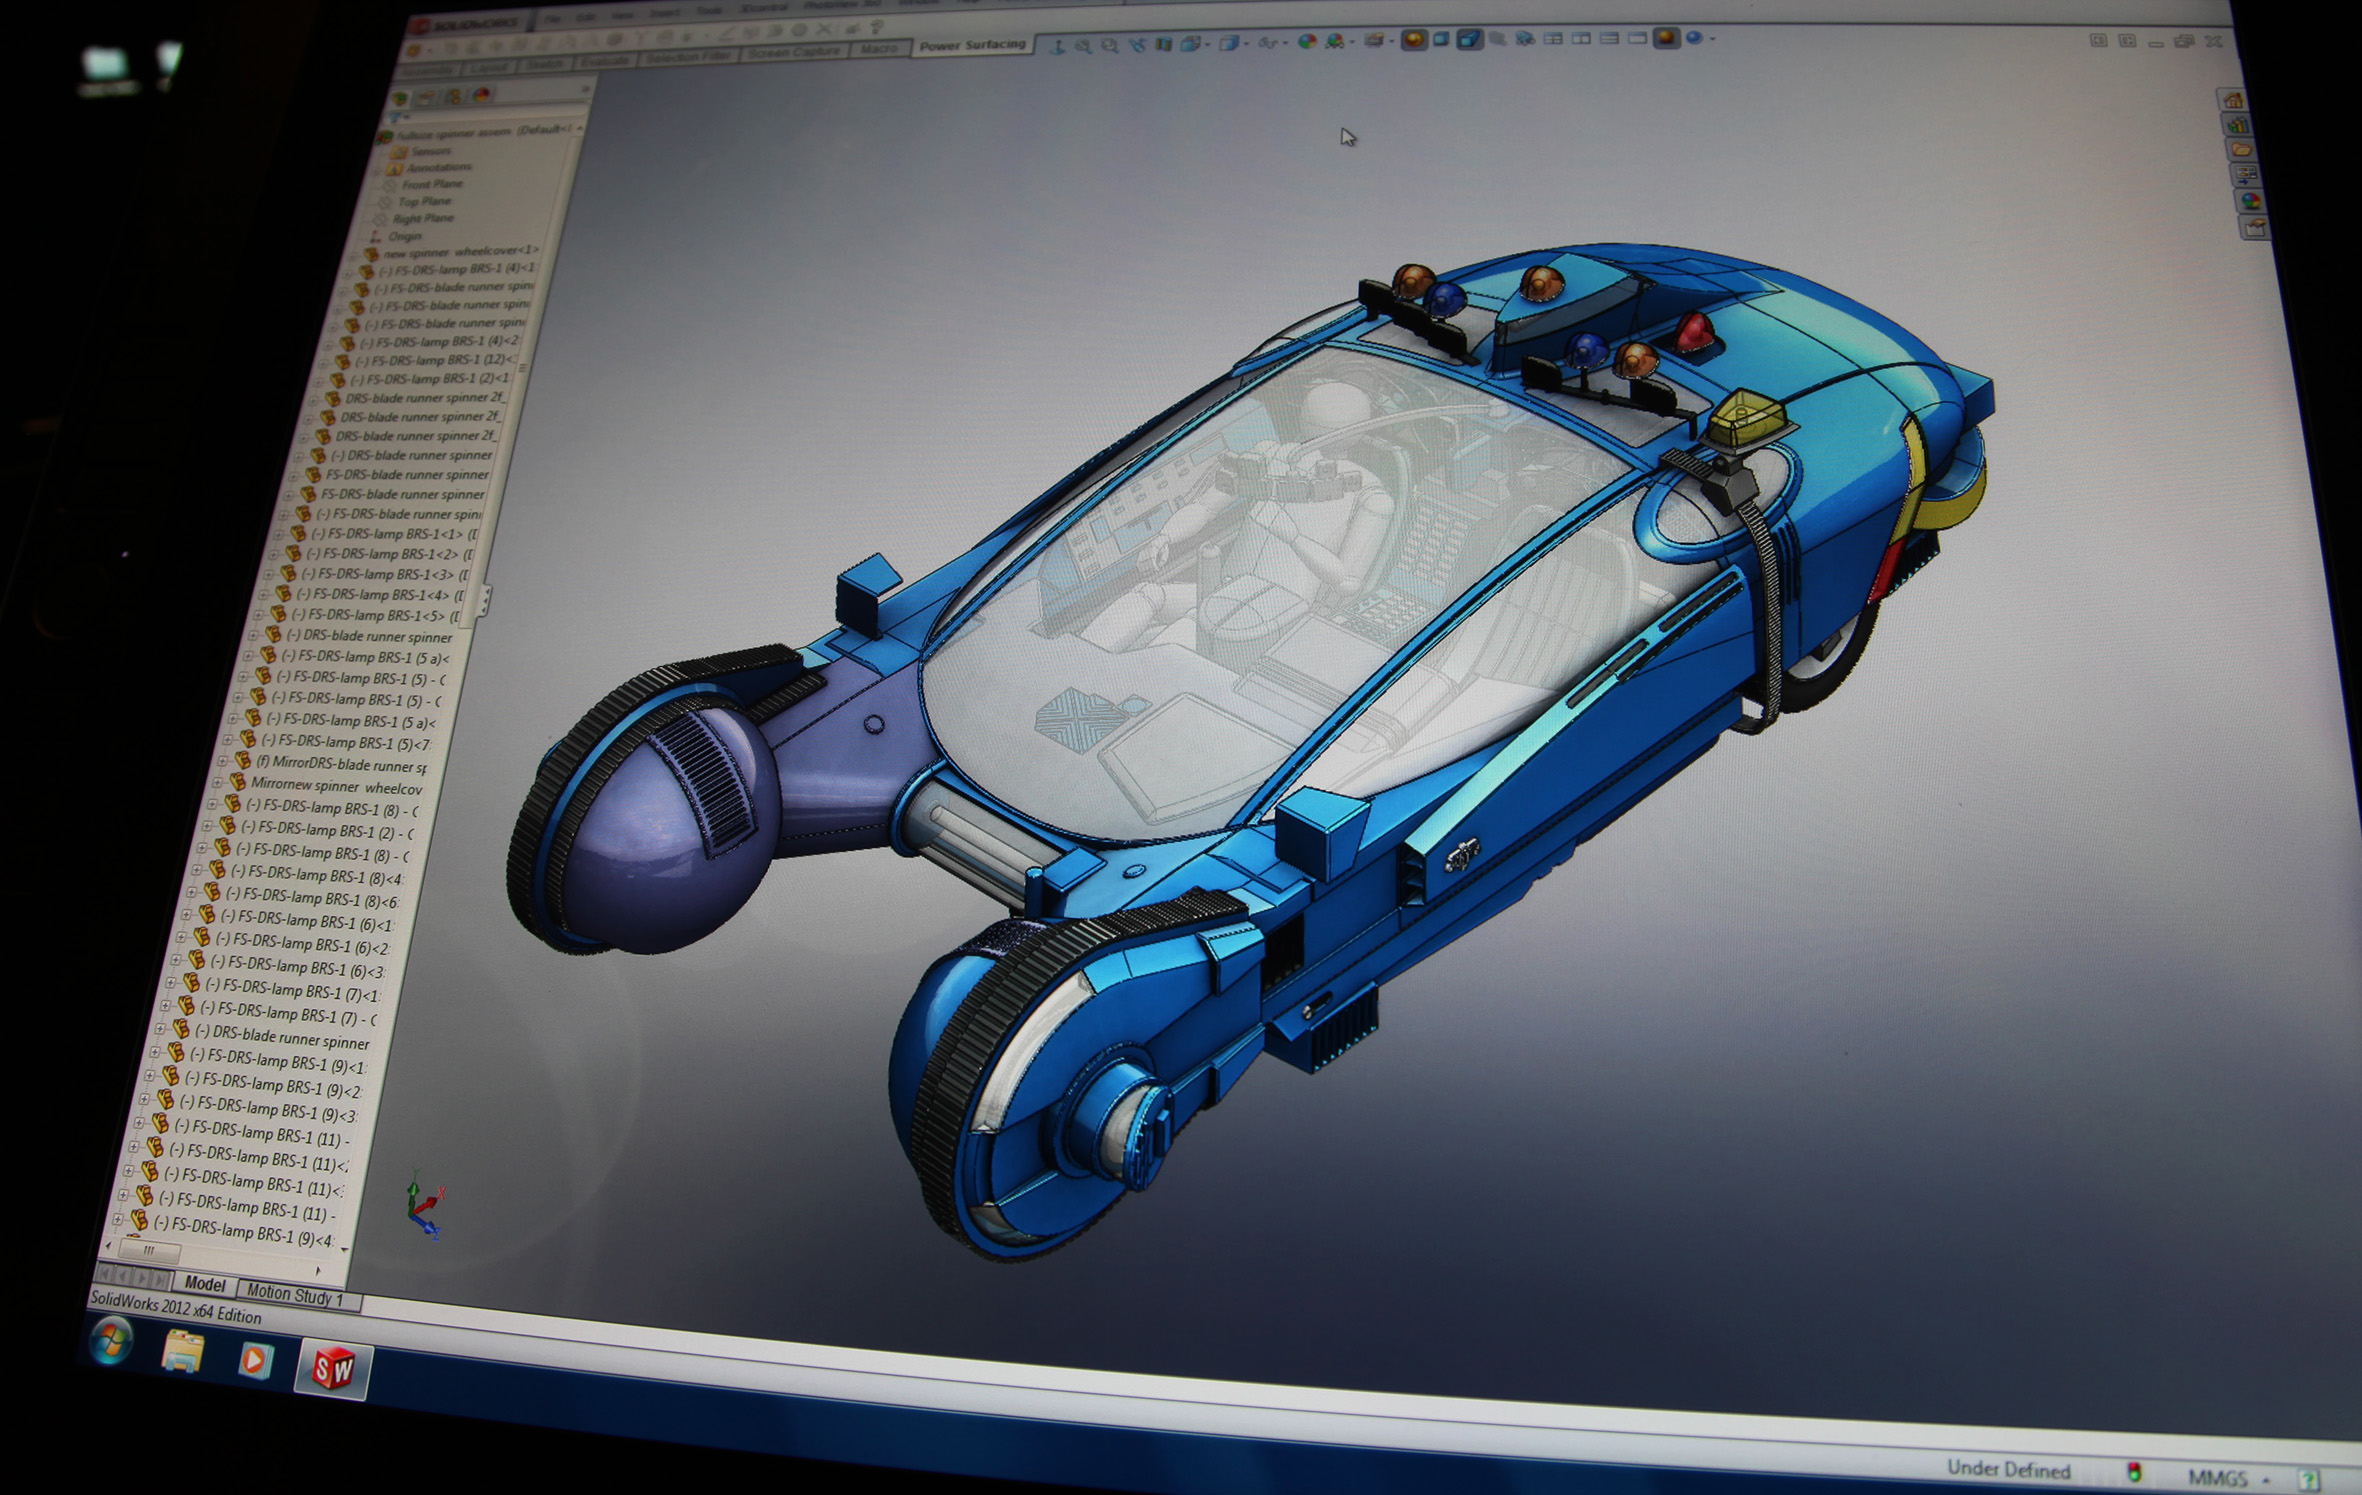Toggle the RealView Graphics orange sphere button
This screenshot has width=2362, height=1495.
click(x=1414, y=40)
